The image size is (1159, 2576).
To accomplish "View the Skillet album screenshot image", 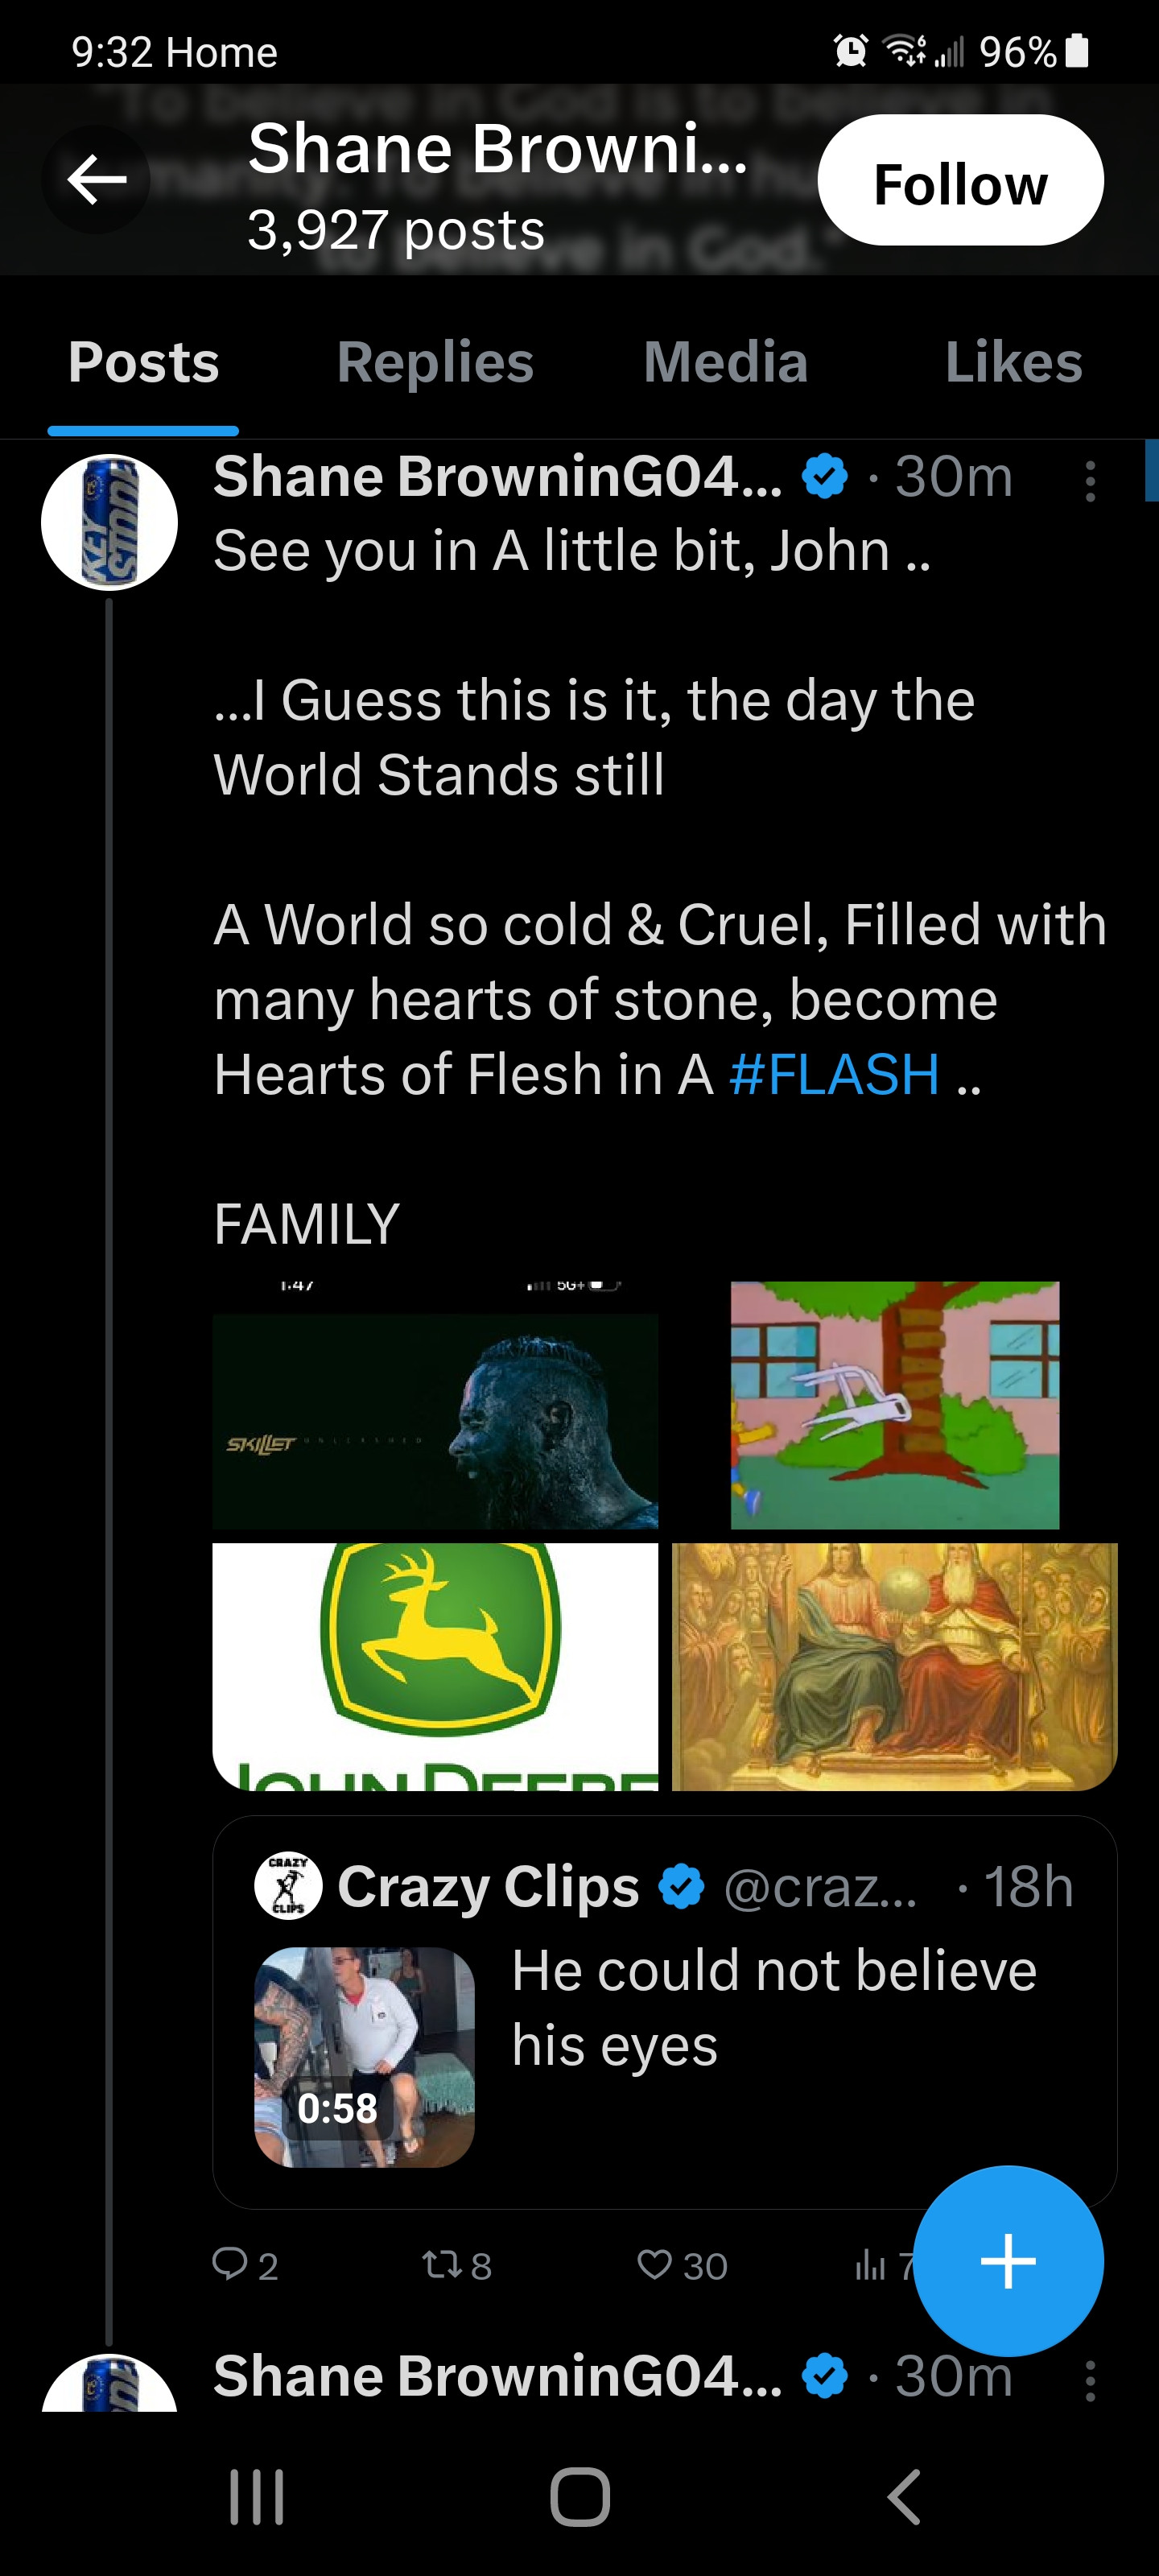I will pyautogui.click(x=435, y=1406).
